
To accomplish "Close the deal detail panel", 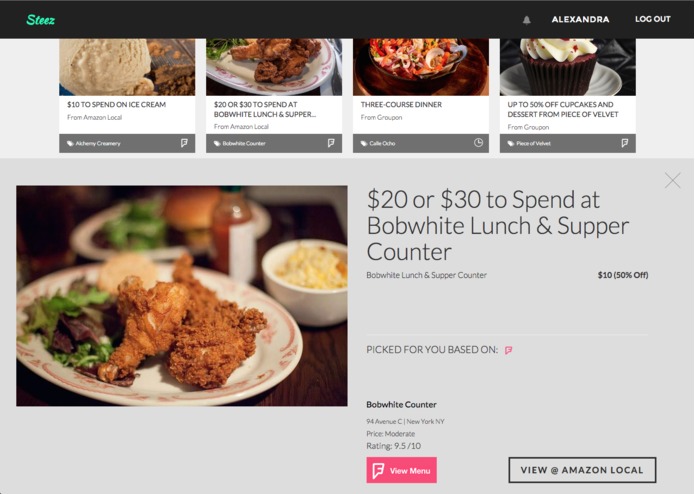I will click(x=672, y=180).
